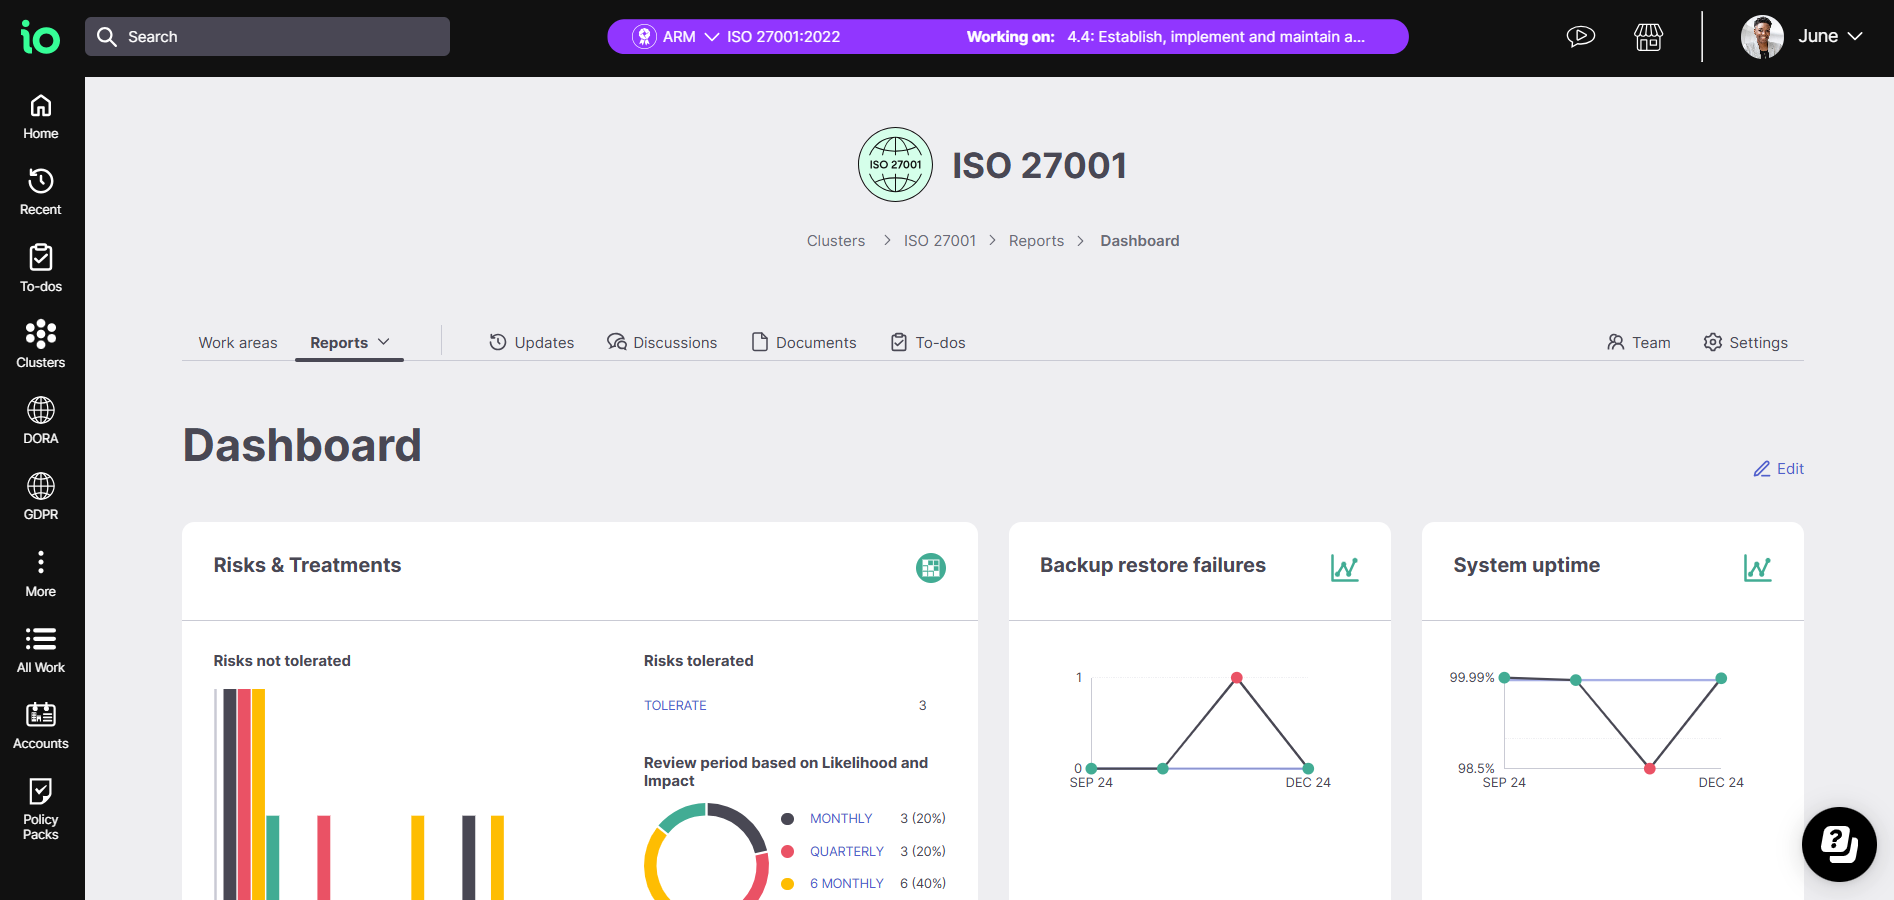Open Clusters in sidebar
Screen dimensions: 1894x900
click(41, 346)
